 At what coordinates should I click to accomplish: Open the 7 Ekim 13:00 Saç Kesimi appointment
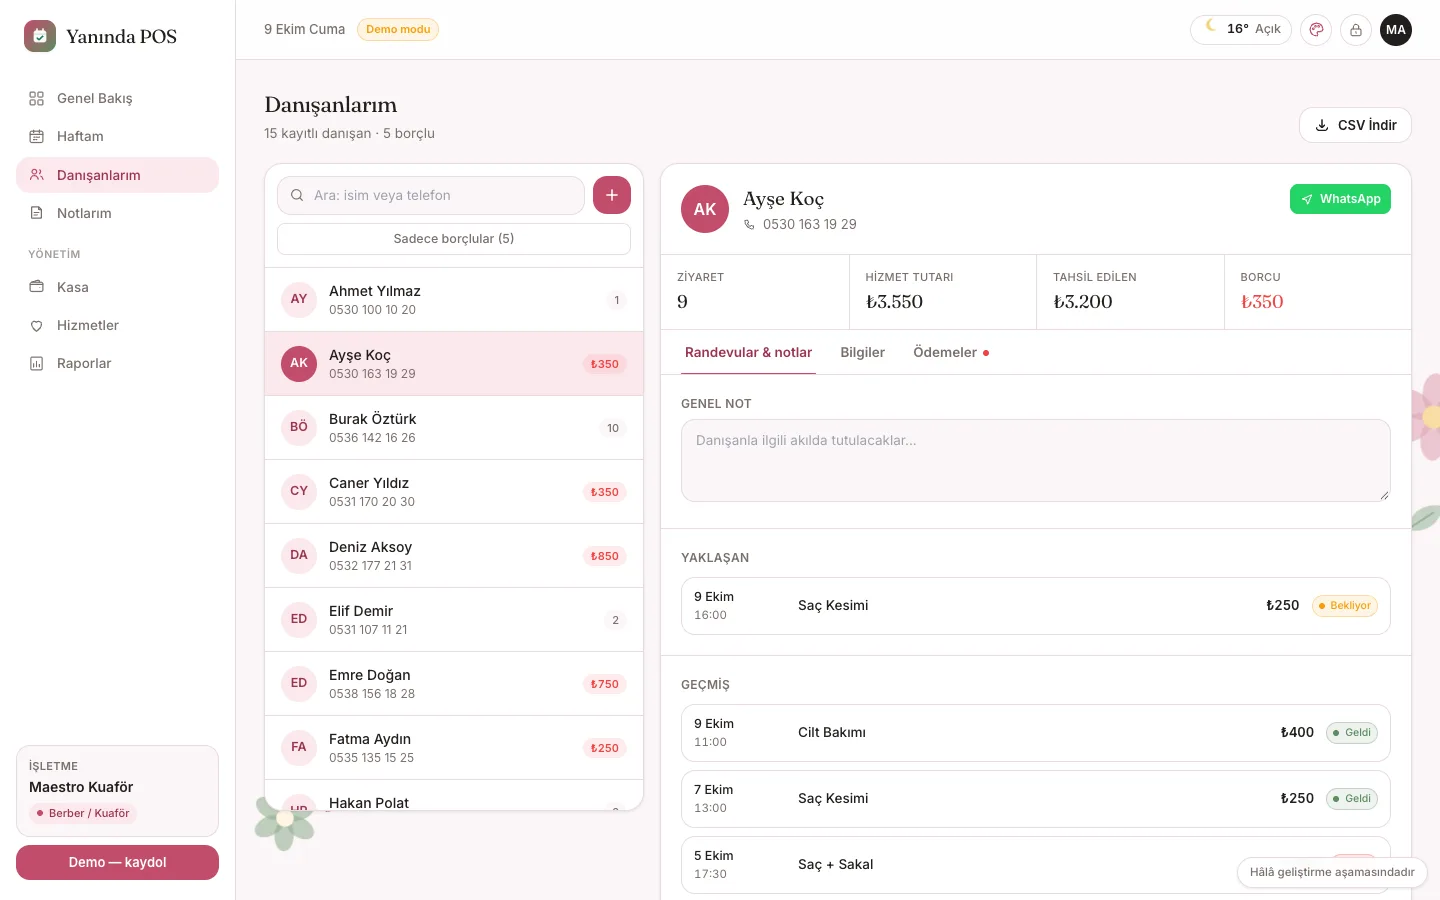point(1035,799)
